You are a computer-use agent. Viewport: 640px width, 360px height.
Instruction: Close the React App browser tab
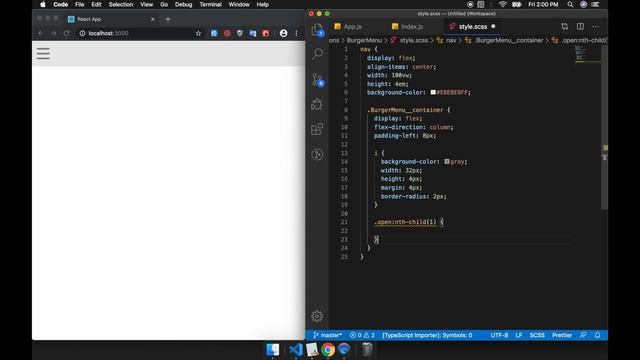click(x=153, y=19)
